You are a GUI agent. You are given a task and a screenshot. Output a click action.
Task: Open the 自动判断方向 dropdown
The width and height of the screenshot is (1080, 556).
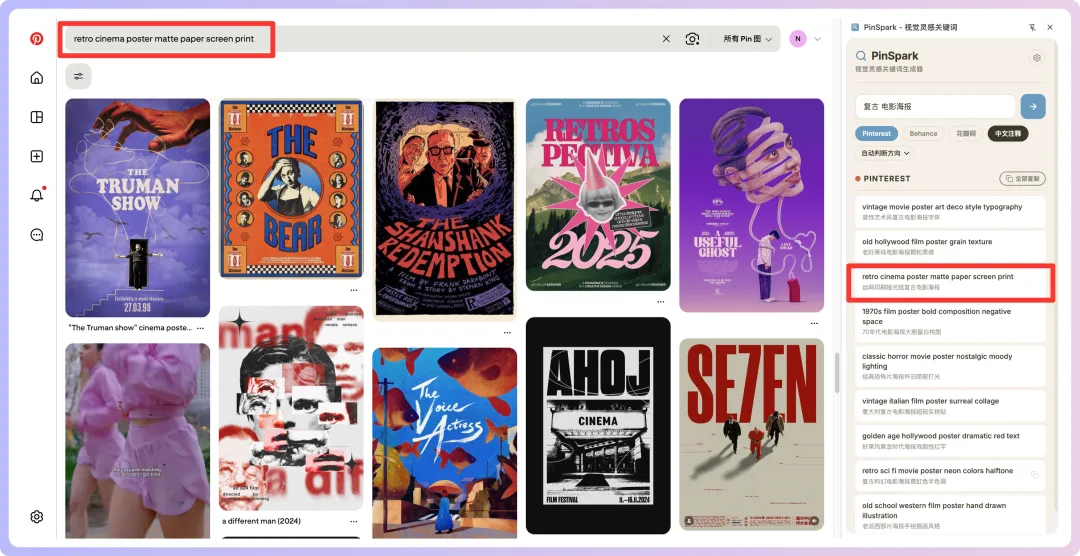click(884, 153)
